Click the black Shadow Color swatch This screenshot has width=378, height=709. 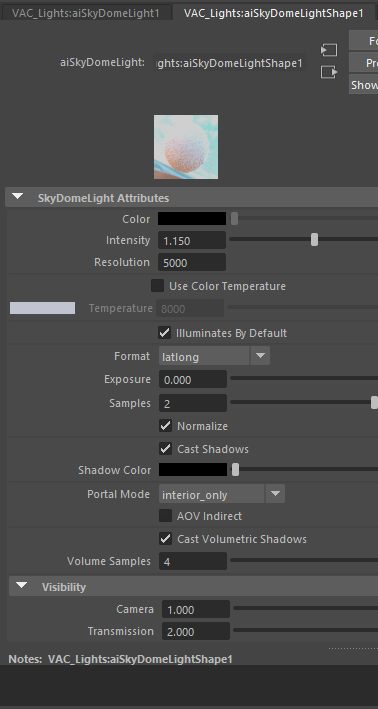click(193, 469)
